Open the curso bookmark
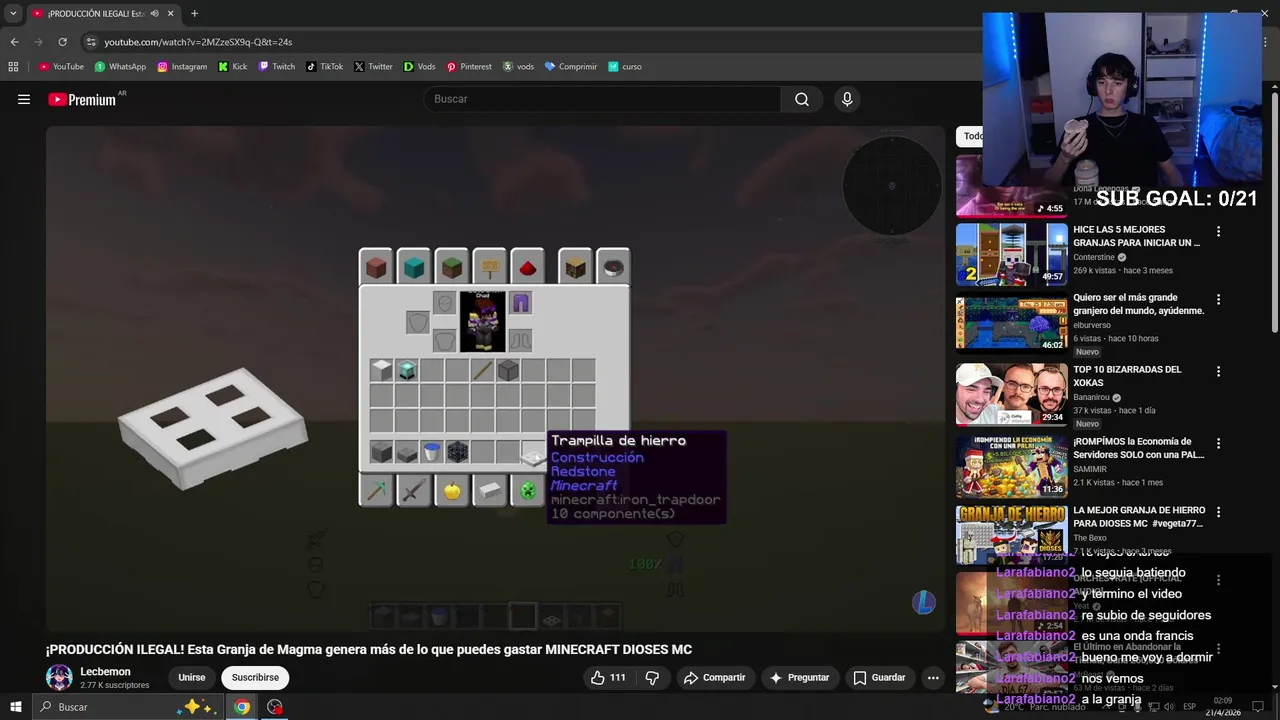1280x720 pixels. 625,67
